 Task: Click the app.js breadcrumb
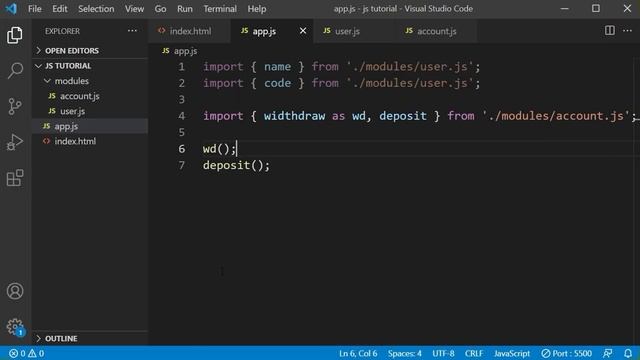click(x=180, y=51)
